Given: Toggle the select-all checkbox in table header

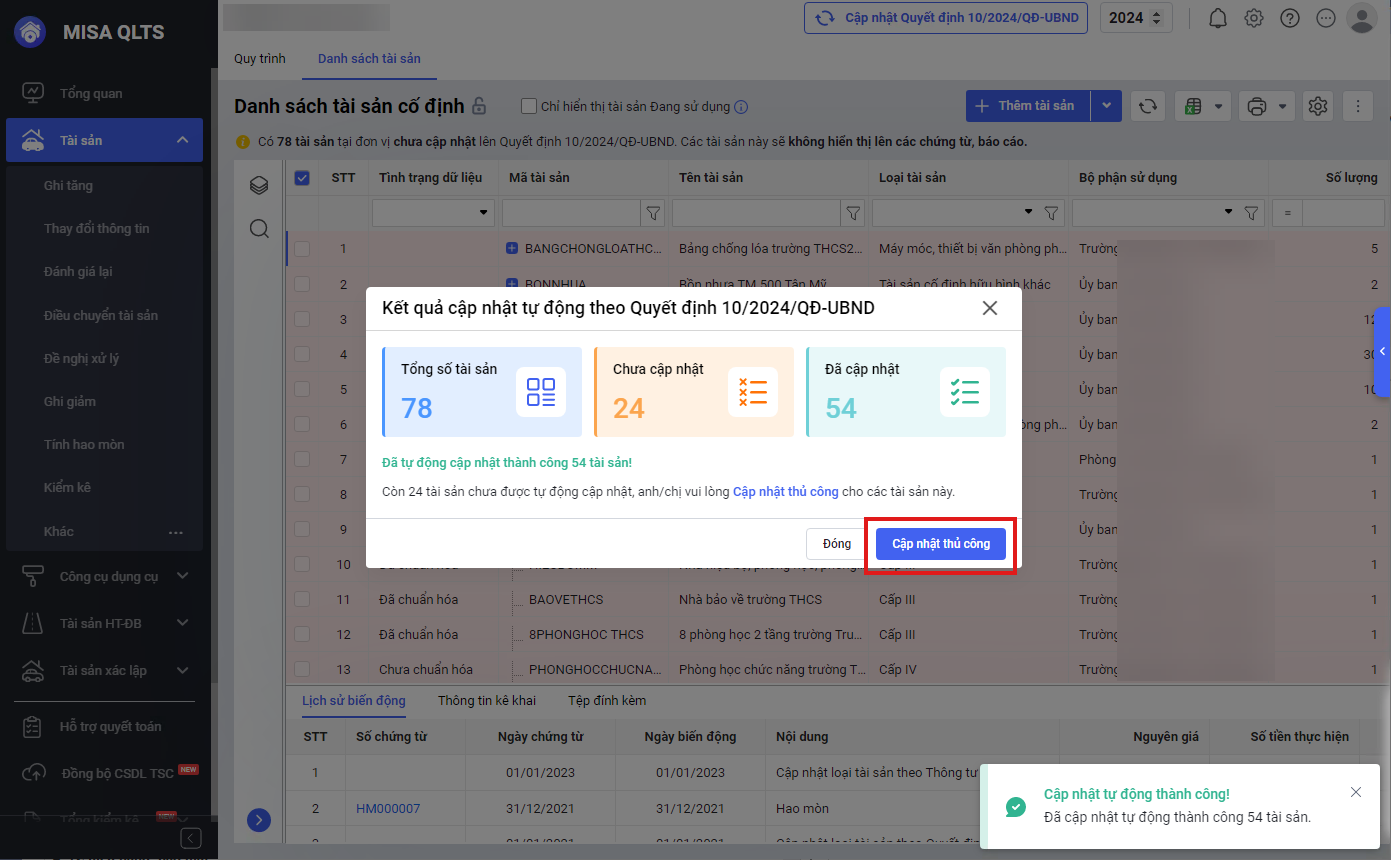Looking at the screenshot, I should point(302,178).
